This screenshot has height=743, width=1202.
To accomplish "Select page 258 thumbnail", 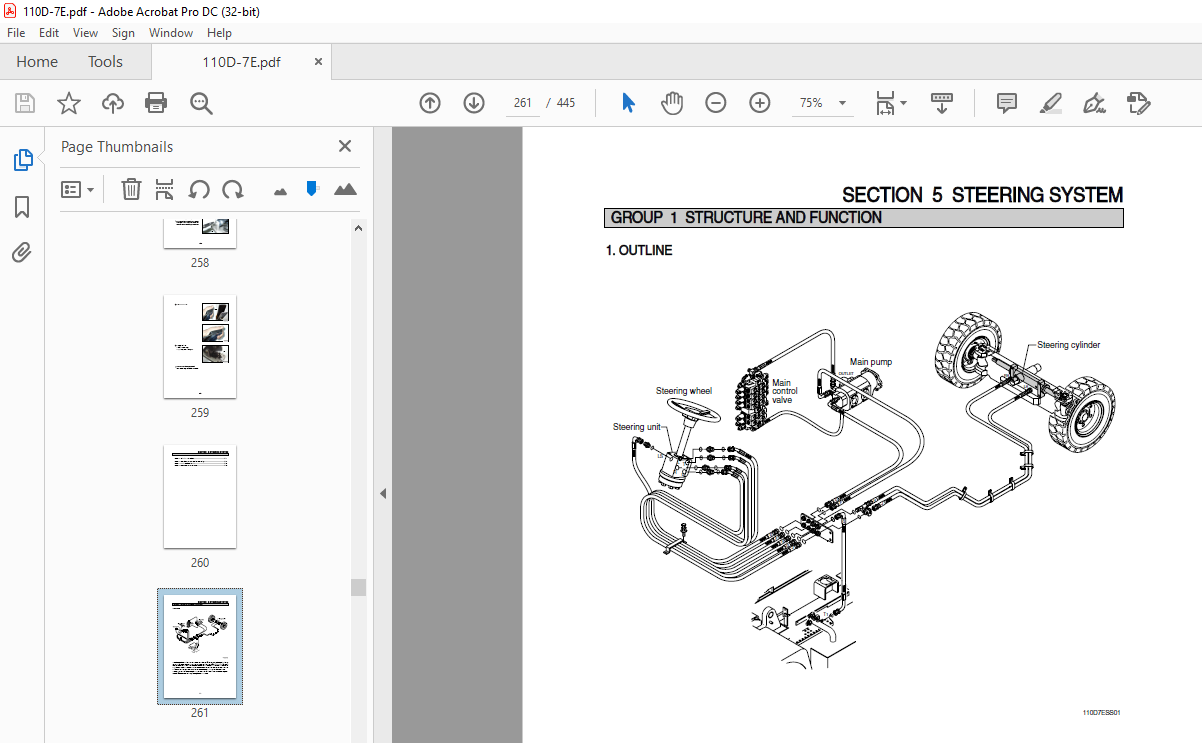I will (200, 232).
